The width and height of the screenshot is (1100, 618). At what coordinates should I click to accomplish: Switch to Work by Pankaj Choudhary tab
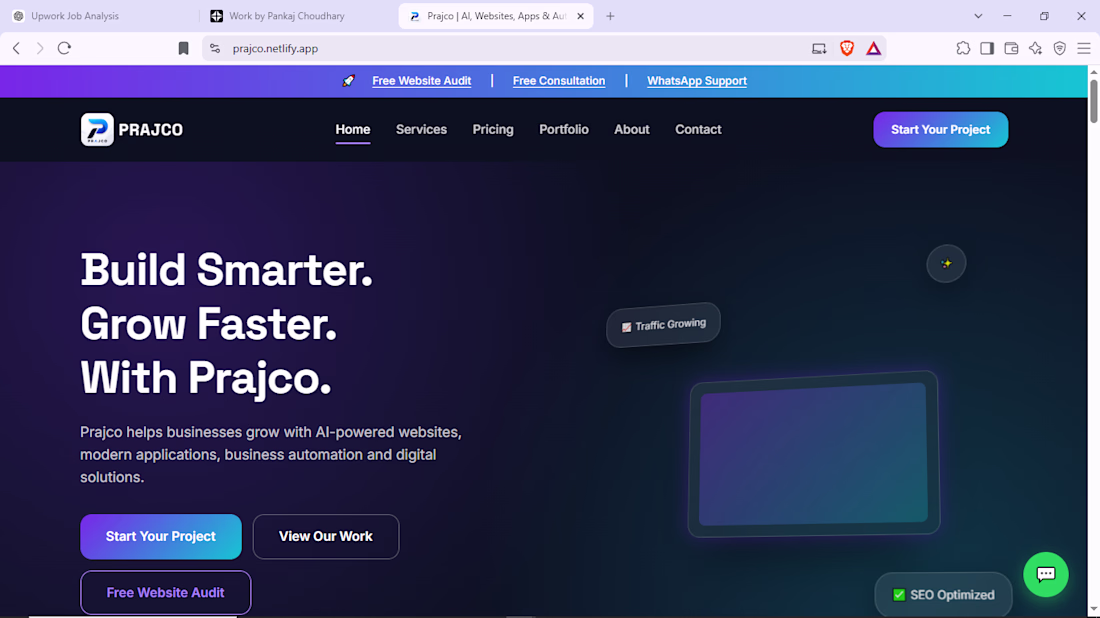pyautogui.click(x=299, y=16)
